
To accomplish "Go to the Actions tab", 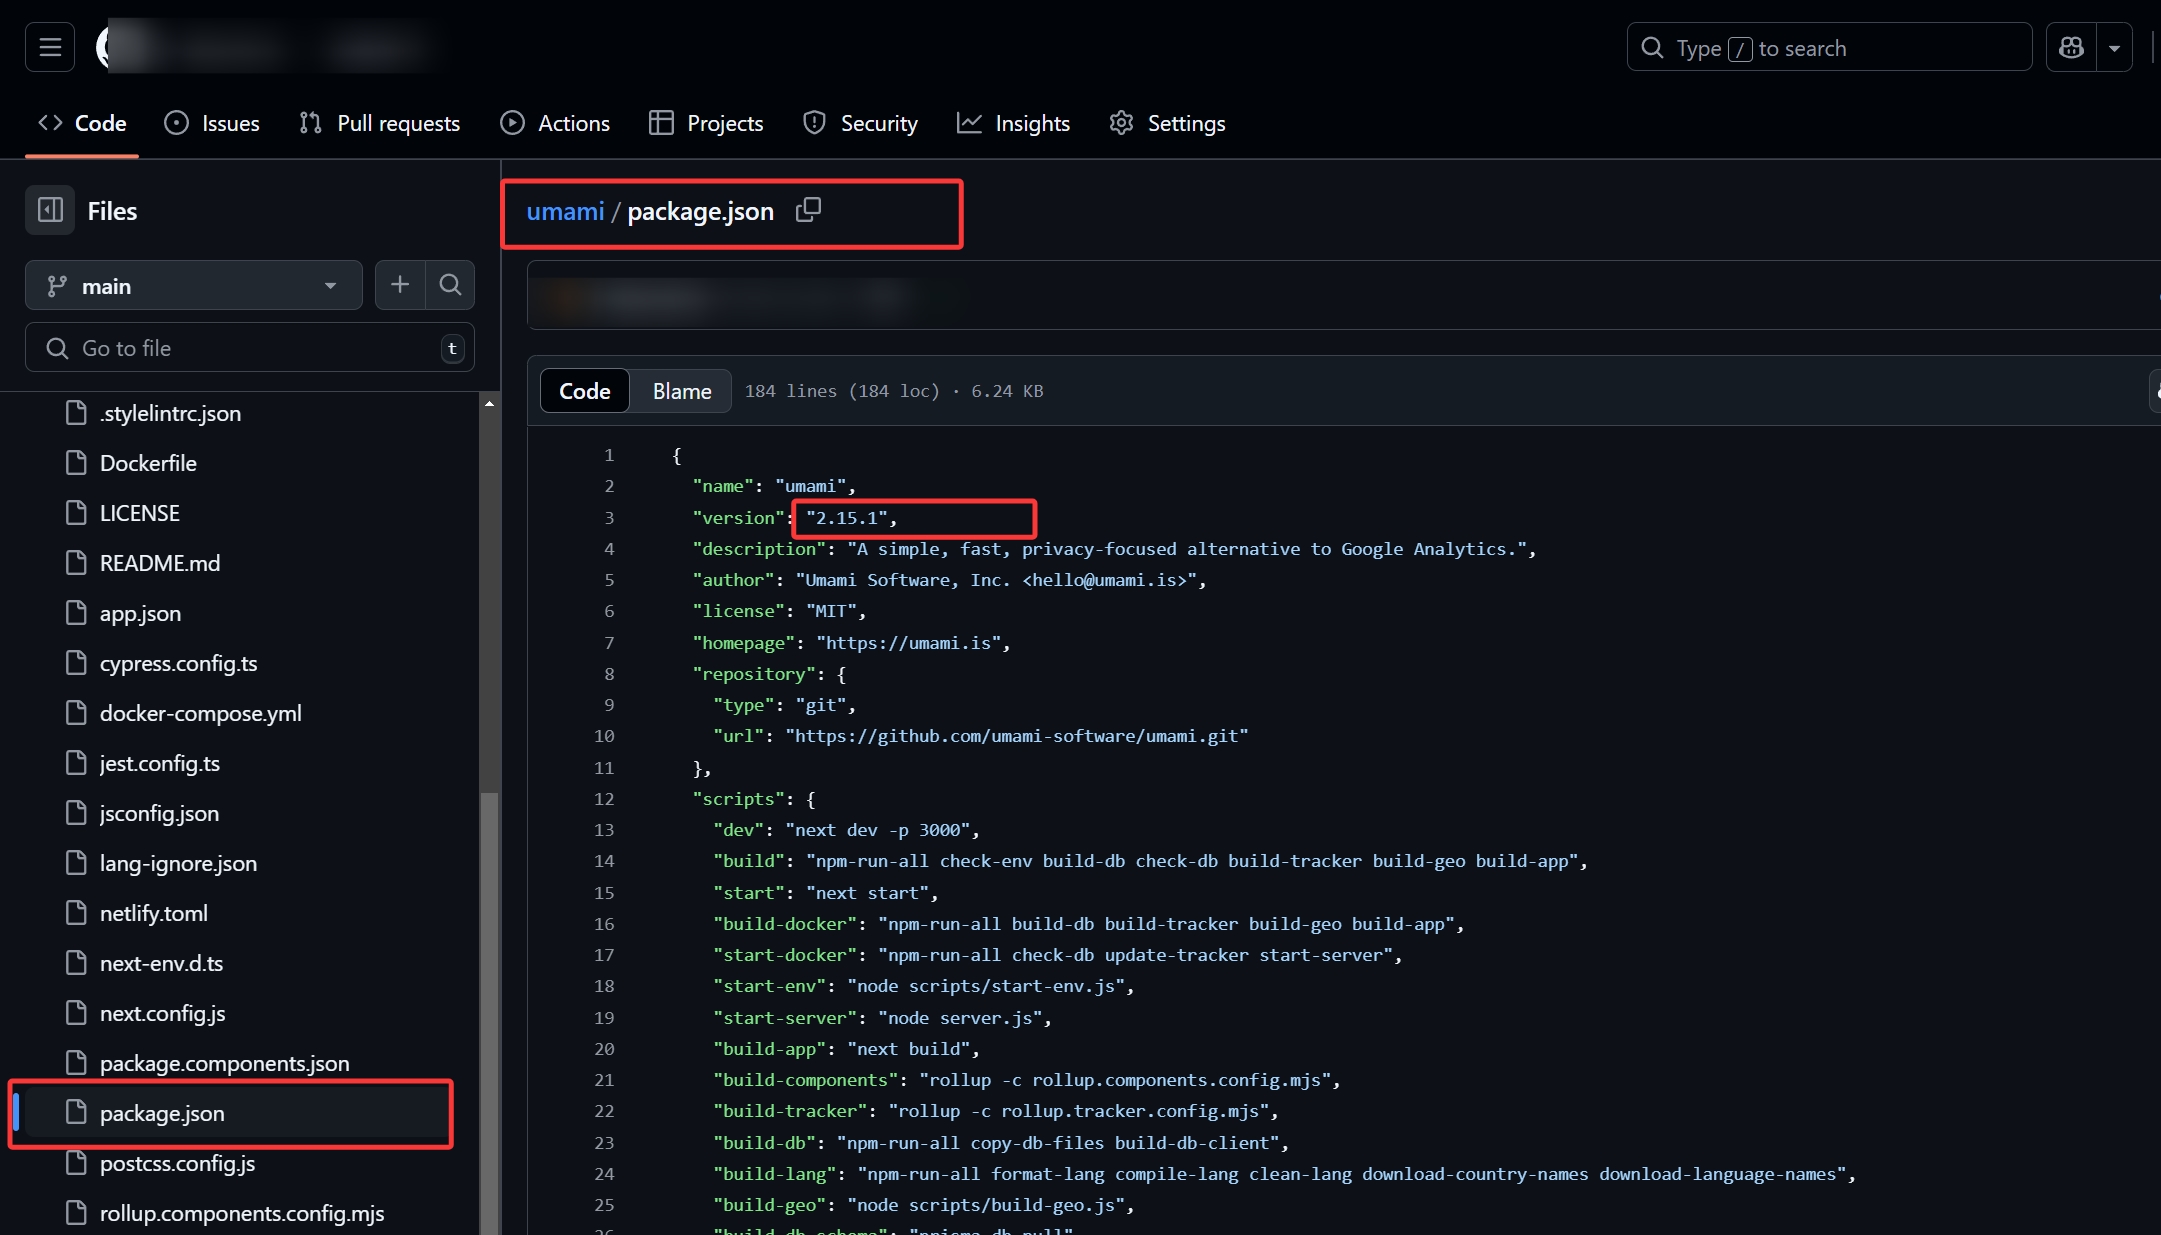I will point(555,123).
